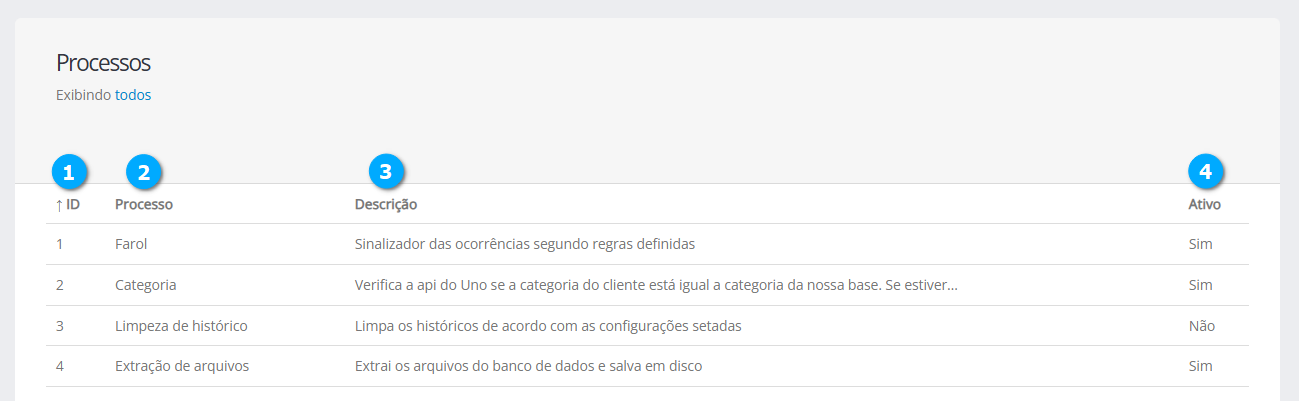The image size is (1299, 401).
Task: Sort by the Descrição column header
Action: (386, 205)
